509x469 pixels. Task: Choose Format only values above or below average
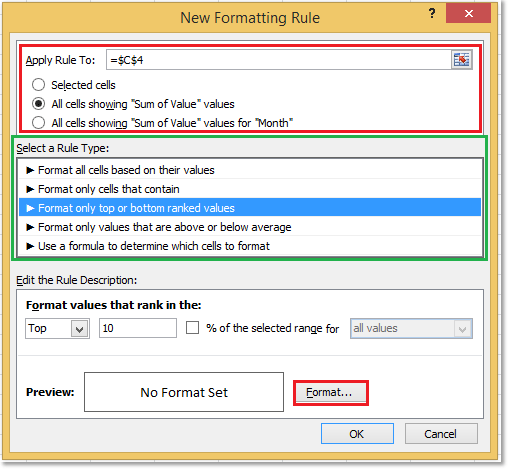coord(250,227)
